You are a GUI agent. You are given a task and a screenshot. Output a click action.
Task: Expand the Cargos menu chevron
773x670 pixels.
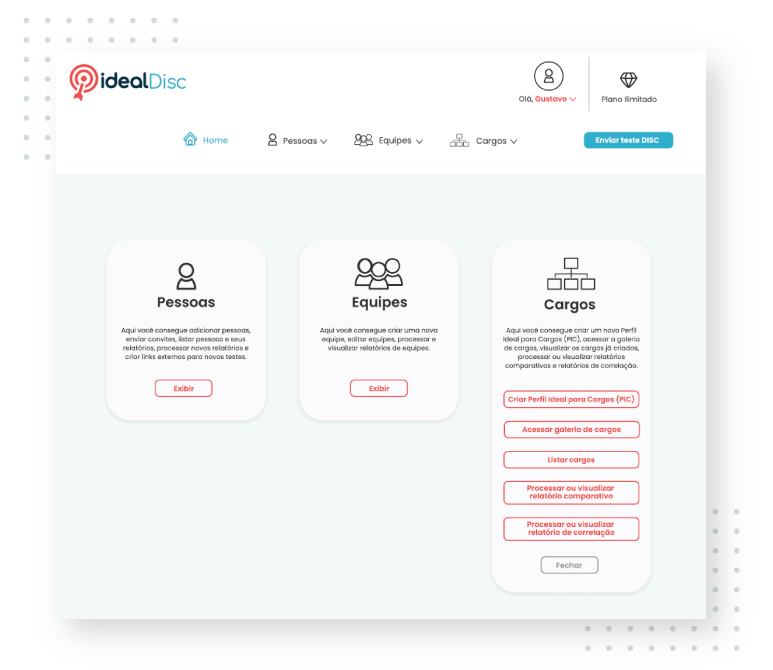point(514,141)
